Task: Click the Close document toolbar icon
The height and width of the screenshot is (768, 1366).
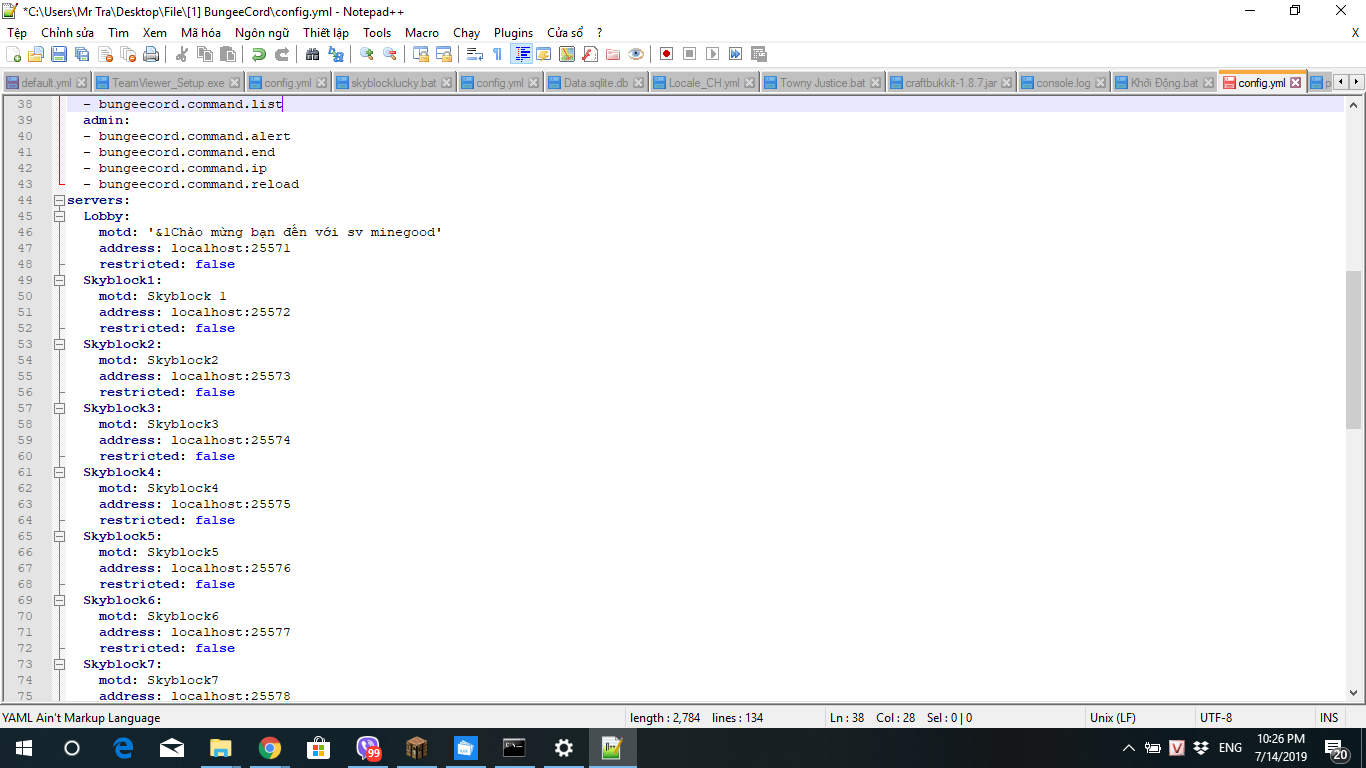Action: (105, 54)
